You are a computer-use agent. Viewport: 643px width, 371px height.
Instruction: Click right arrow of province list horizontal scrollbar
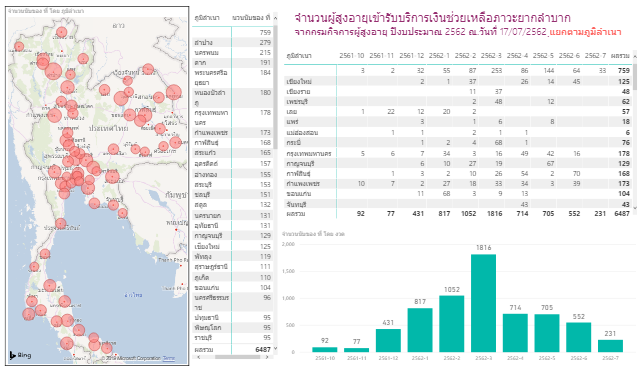click(x=267, y=357)
